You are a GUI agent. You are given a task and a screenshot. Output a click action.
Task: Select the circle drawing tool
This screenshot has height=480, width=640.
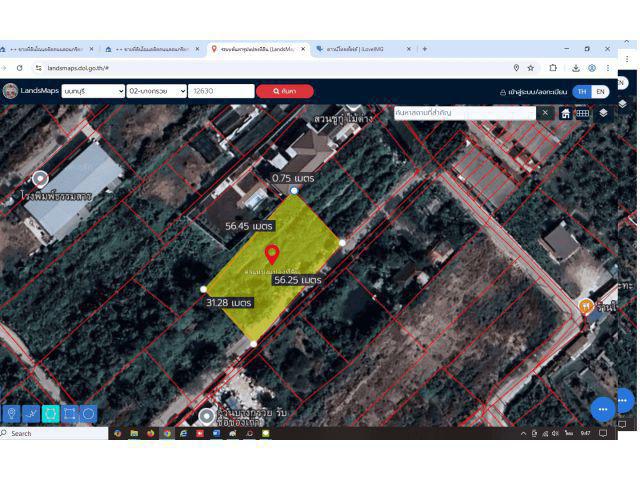(89, 413)
